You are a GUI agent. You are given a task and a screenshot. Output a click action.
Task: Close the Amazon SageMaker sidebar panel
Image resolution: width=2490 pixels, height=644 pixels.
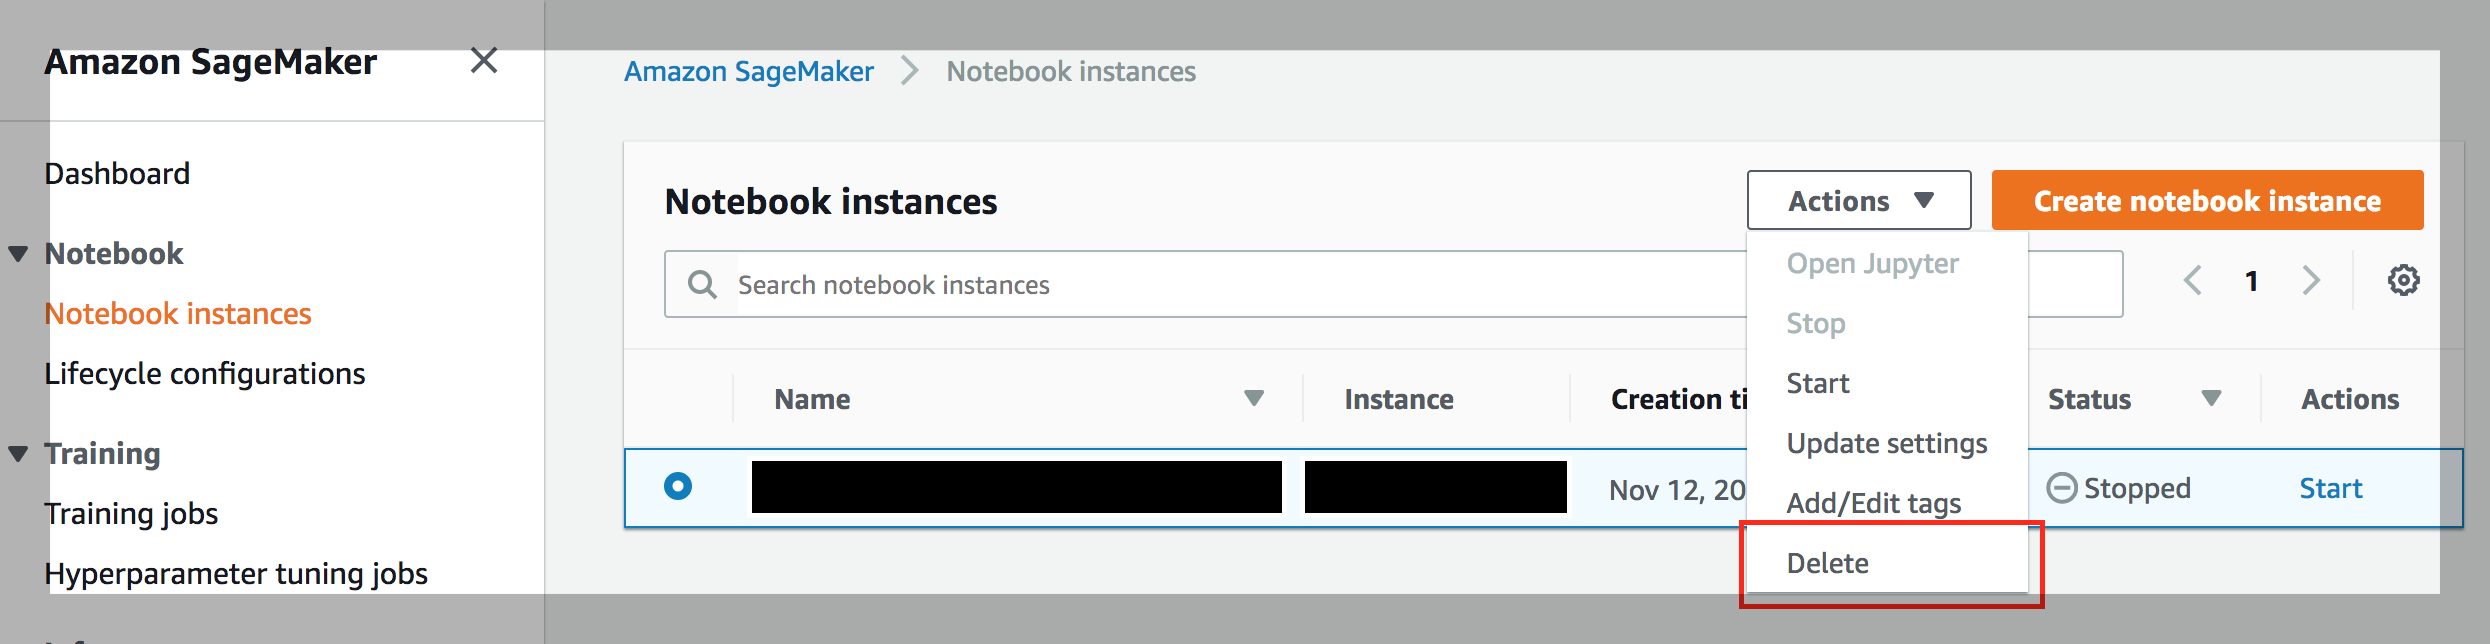[x=484, y=61]
